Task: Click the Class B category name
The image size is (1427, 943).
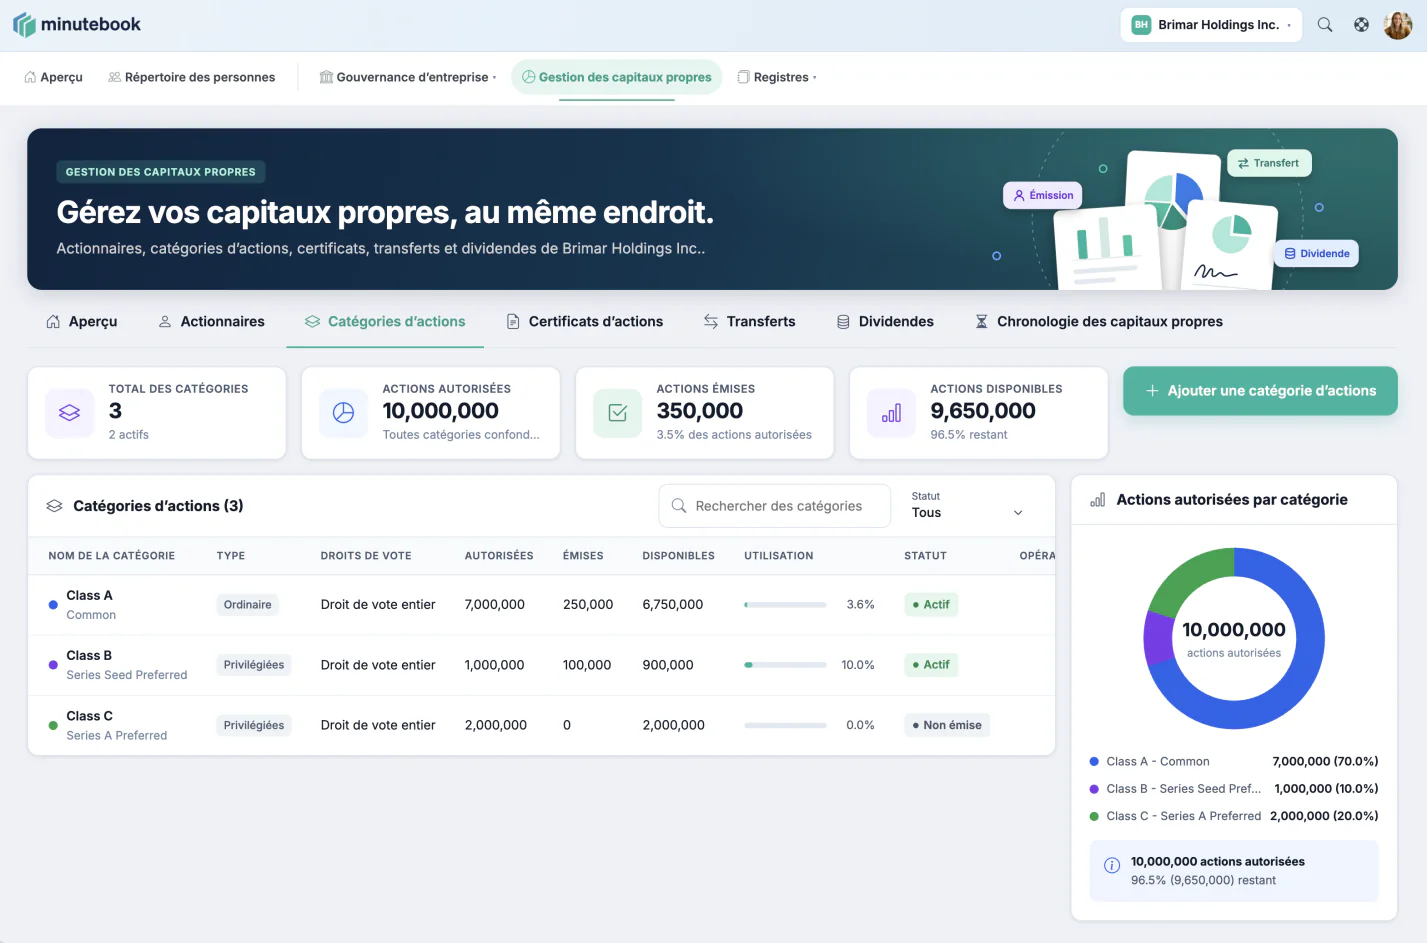Action: click(x=89, y=655)
